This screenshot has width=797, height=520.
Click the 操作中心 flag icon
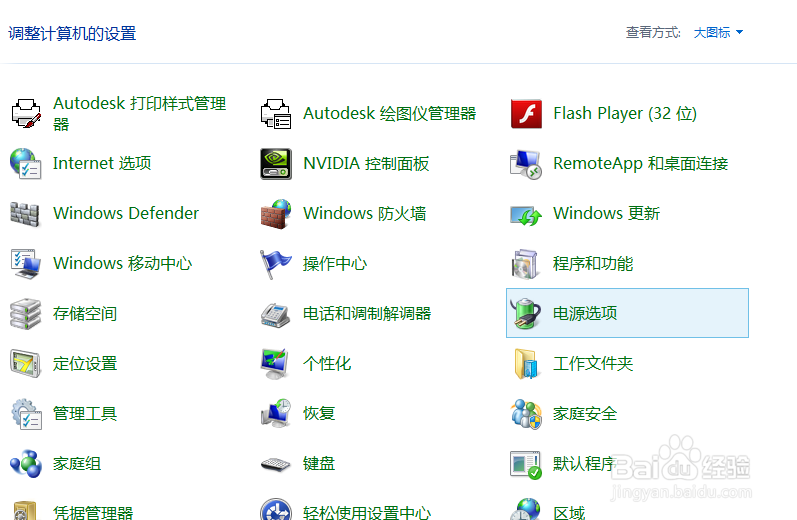tap(275, 264)
